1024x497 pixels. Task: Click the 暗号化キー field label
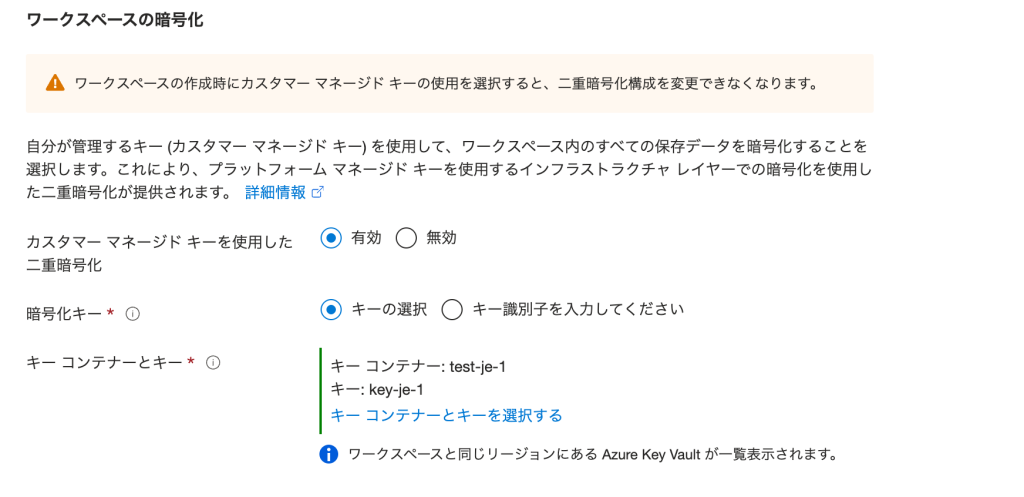pyautogui.click(x=63, y=313)
